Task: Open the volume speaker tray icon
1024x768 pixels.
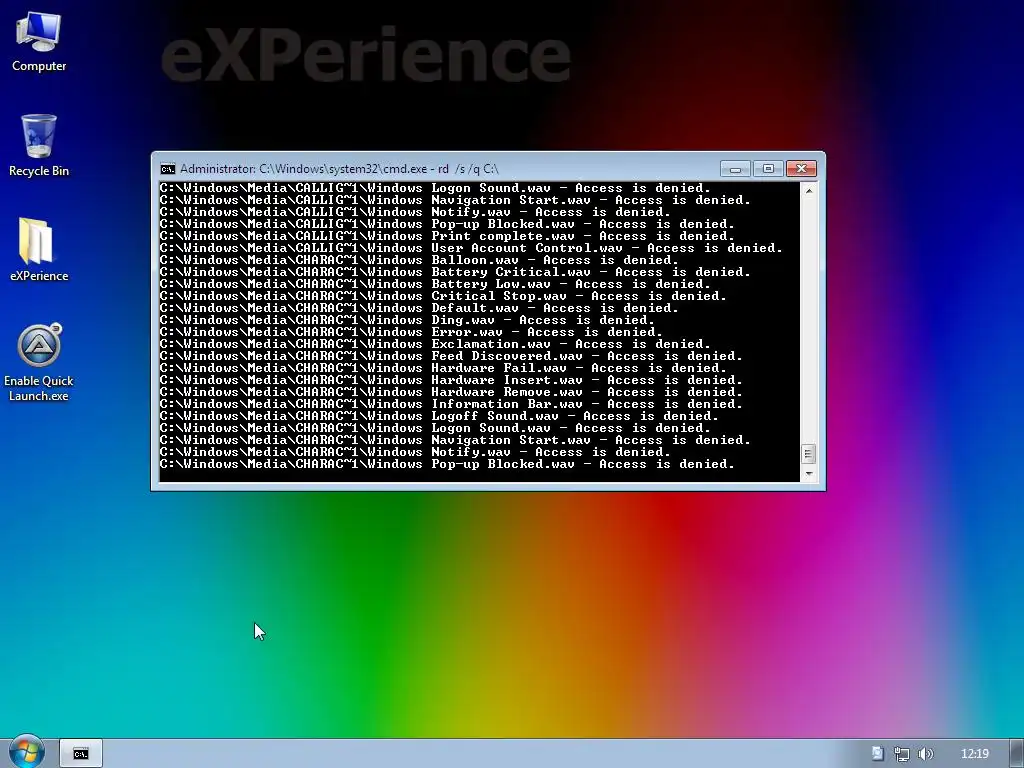Action: coord(925,754)
